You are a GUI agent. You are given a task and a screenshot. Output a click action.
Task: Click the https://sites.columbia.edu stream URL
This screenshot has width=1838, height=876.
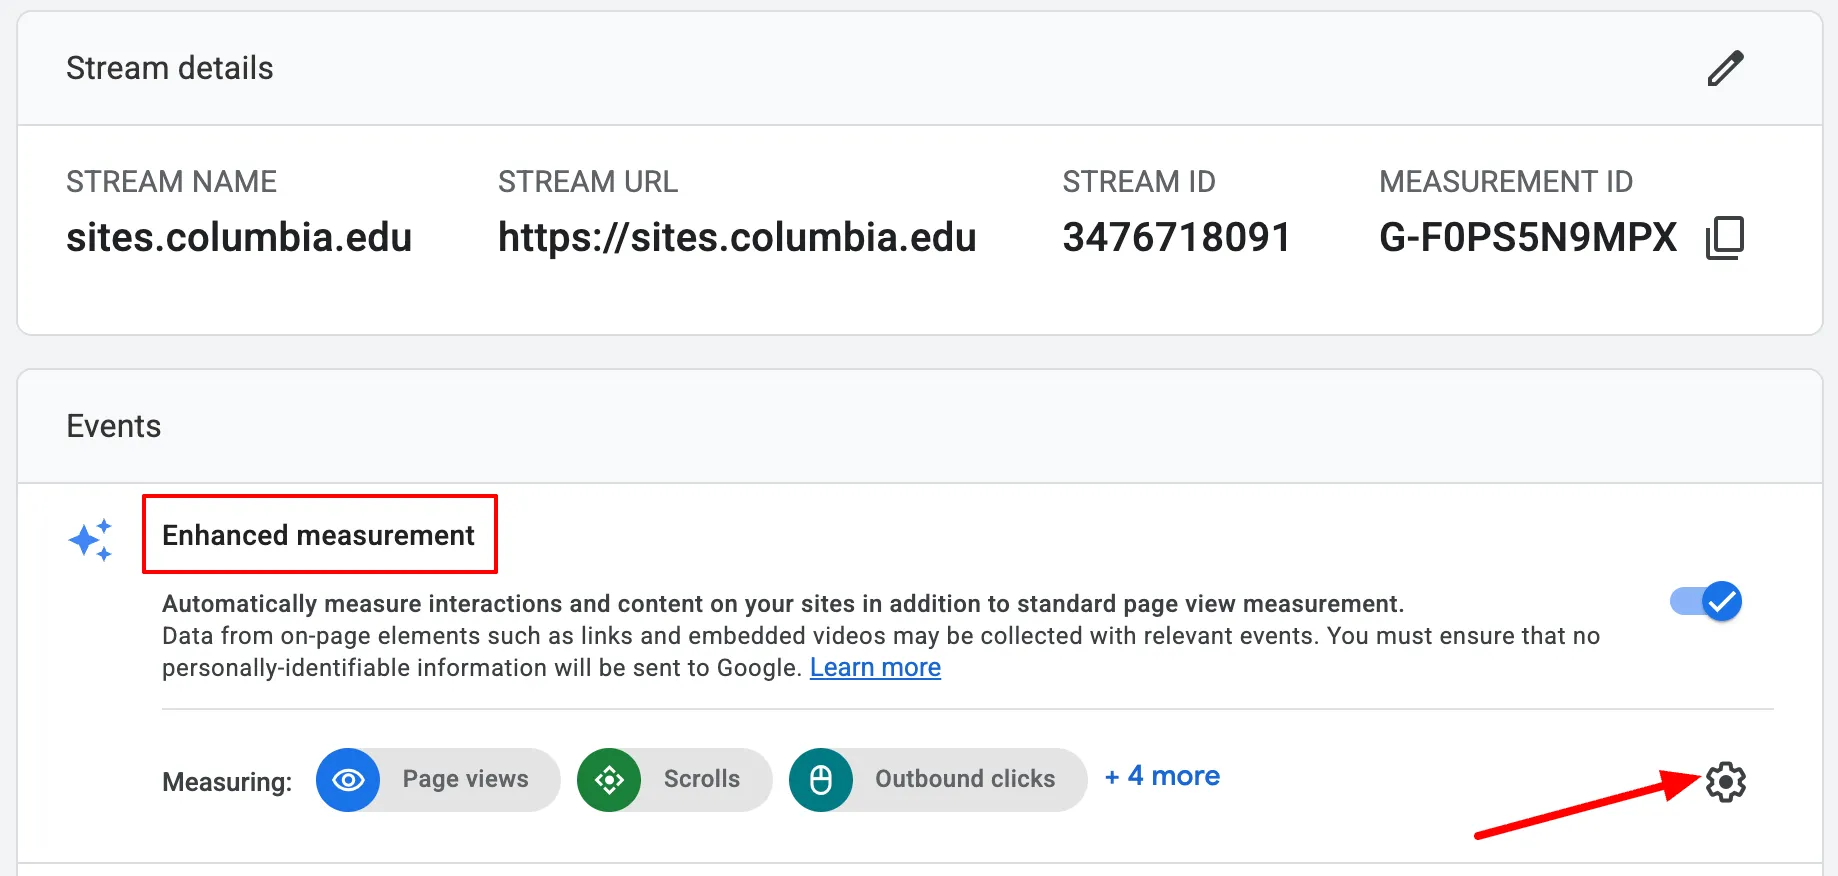point(737,238)
